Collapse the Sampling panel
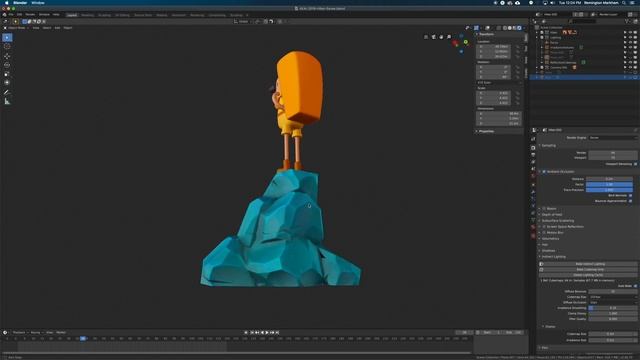This screenshot has height=360, width=640. pos(549,145)
